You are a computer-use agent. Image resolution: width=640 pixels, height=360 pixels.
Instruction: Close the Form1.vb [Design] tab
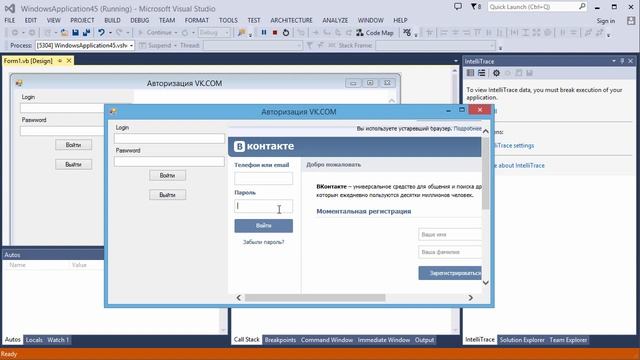point(69,60)
